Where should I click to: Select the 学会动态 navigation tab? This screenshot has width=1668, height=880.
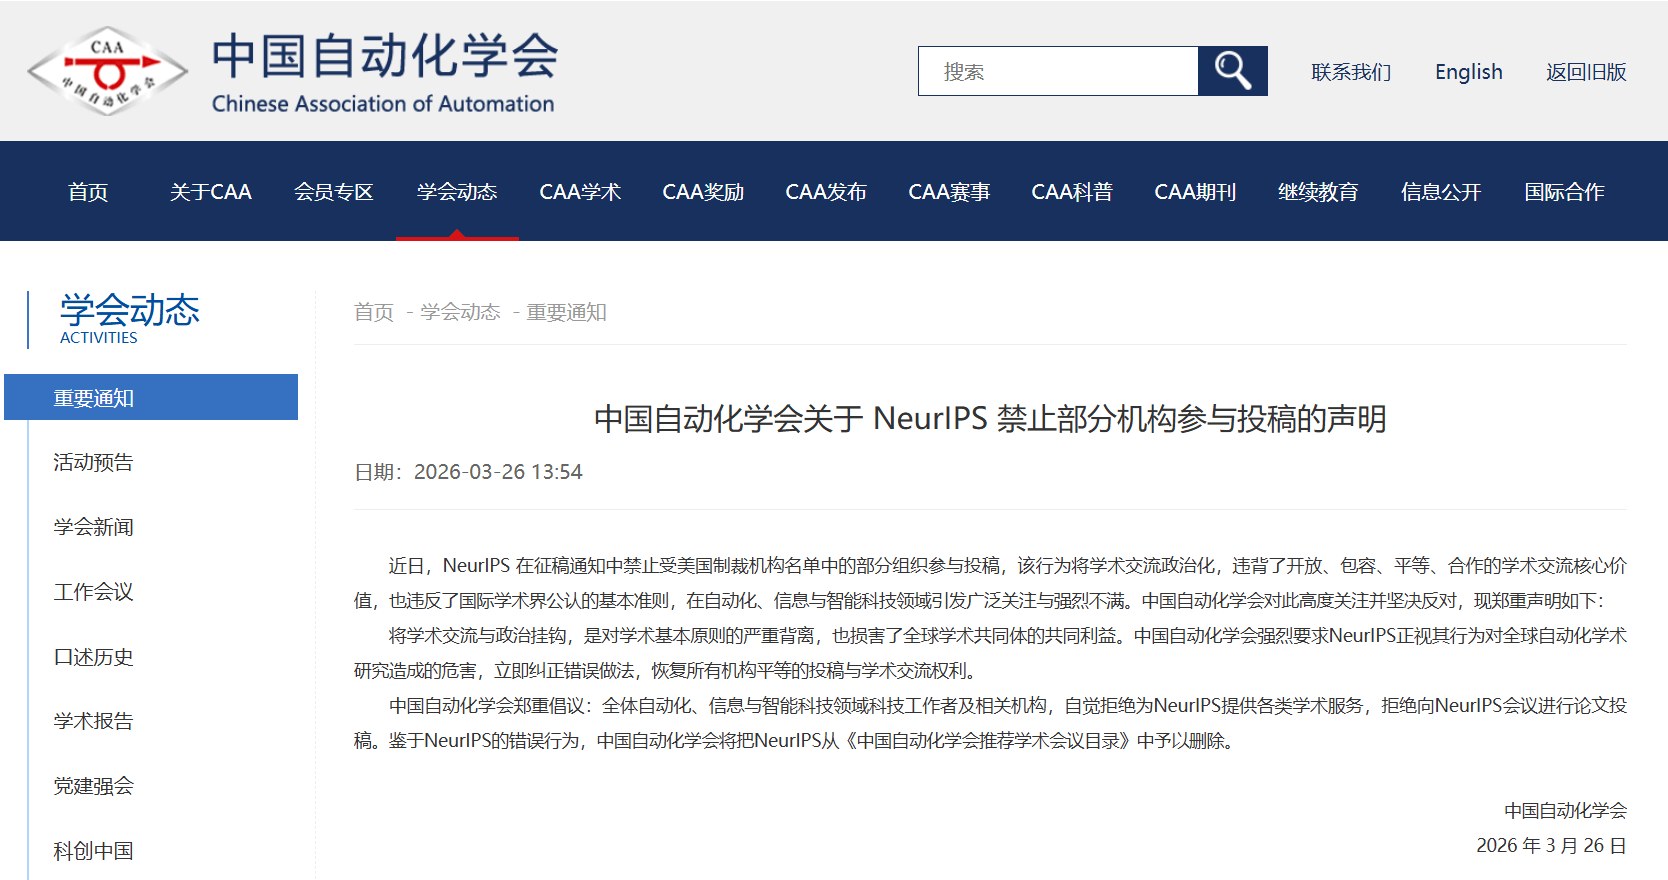point(457,192)
